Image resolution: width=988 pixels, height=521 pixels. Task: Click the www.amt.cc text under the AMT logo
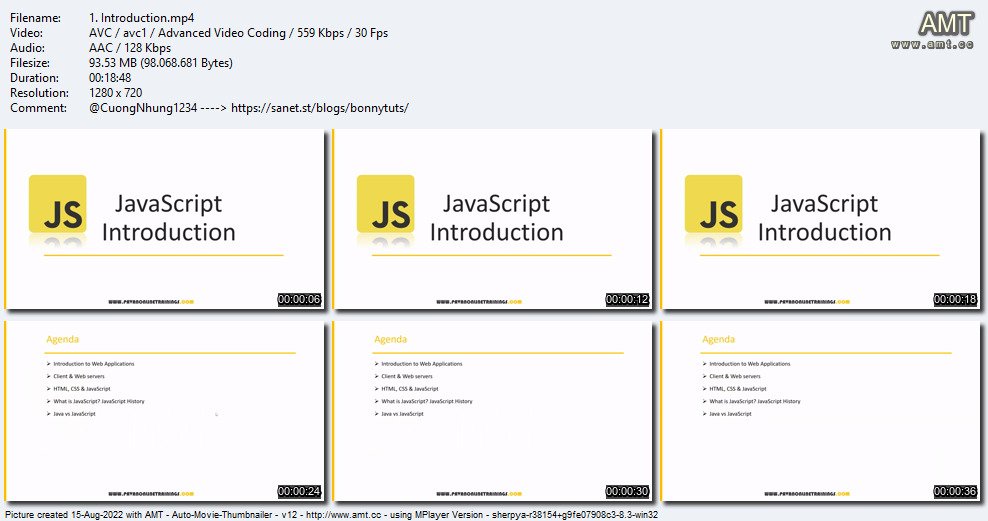[x=933, y=44]
